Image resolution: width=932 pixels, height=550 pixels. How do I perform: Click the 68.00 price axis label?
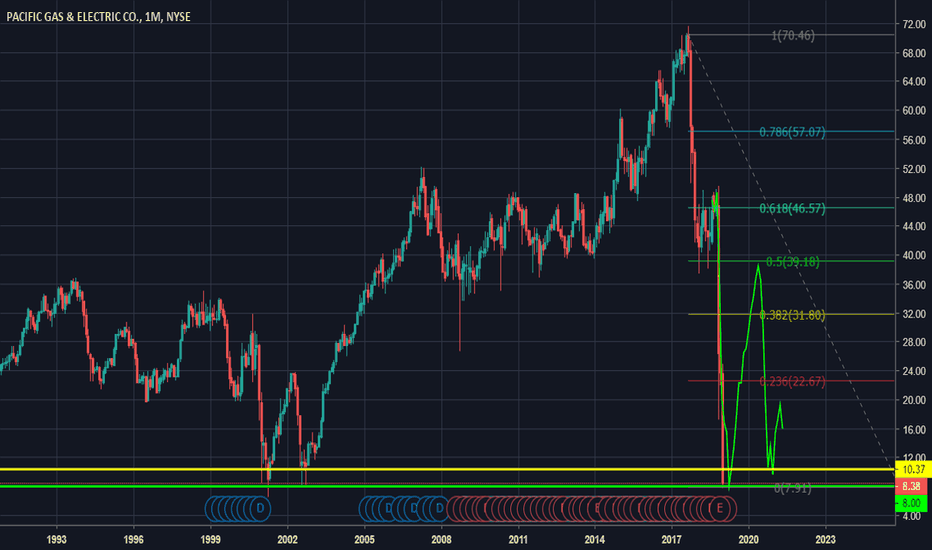[914, 54]
